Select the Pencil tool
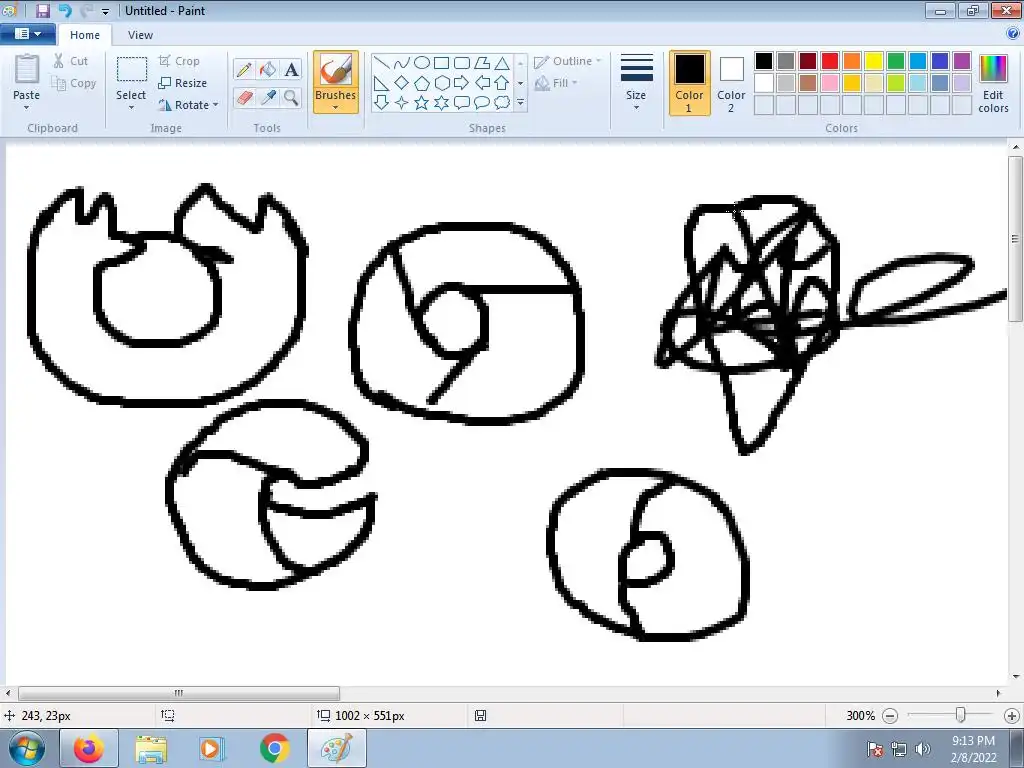 point(244,70)
